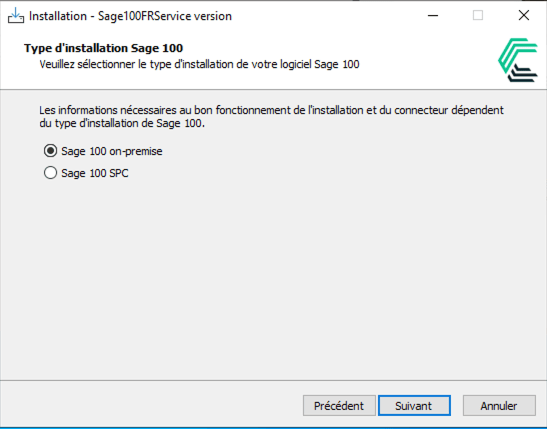Choose the Sage 100 SPC radio button
The height and width of the screenshot is (429, 547).
[51, 173]
